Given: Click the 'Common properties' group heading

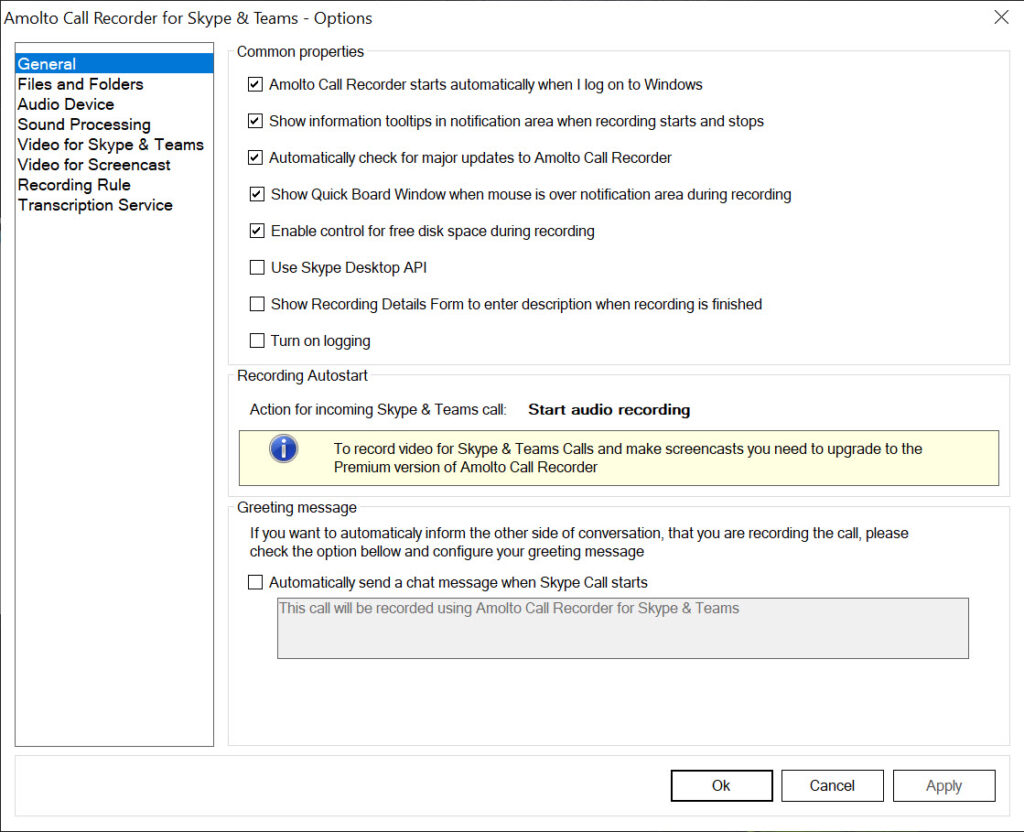Looking at the screenshot, I should coord(300,52).
